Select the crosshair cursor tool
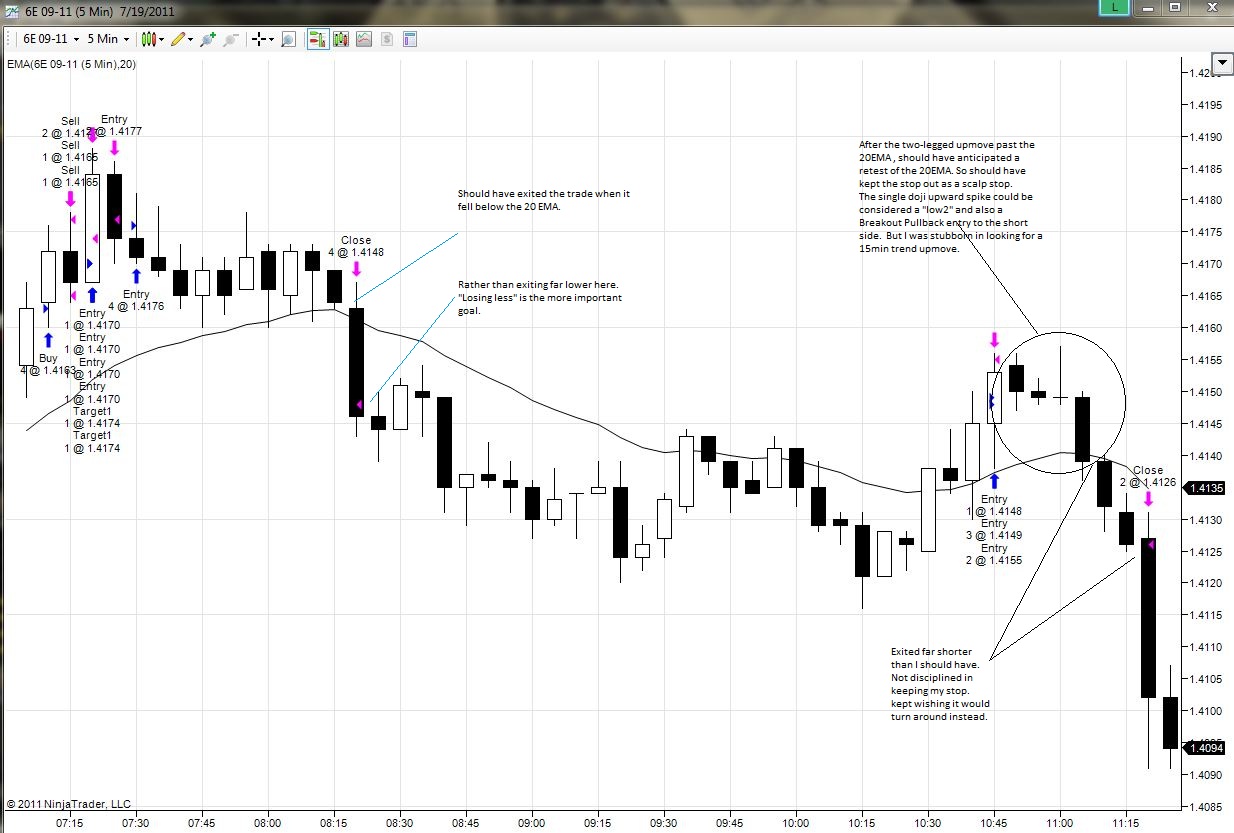 click(x=259, y=39)
